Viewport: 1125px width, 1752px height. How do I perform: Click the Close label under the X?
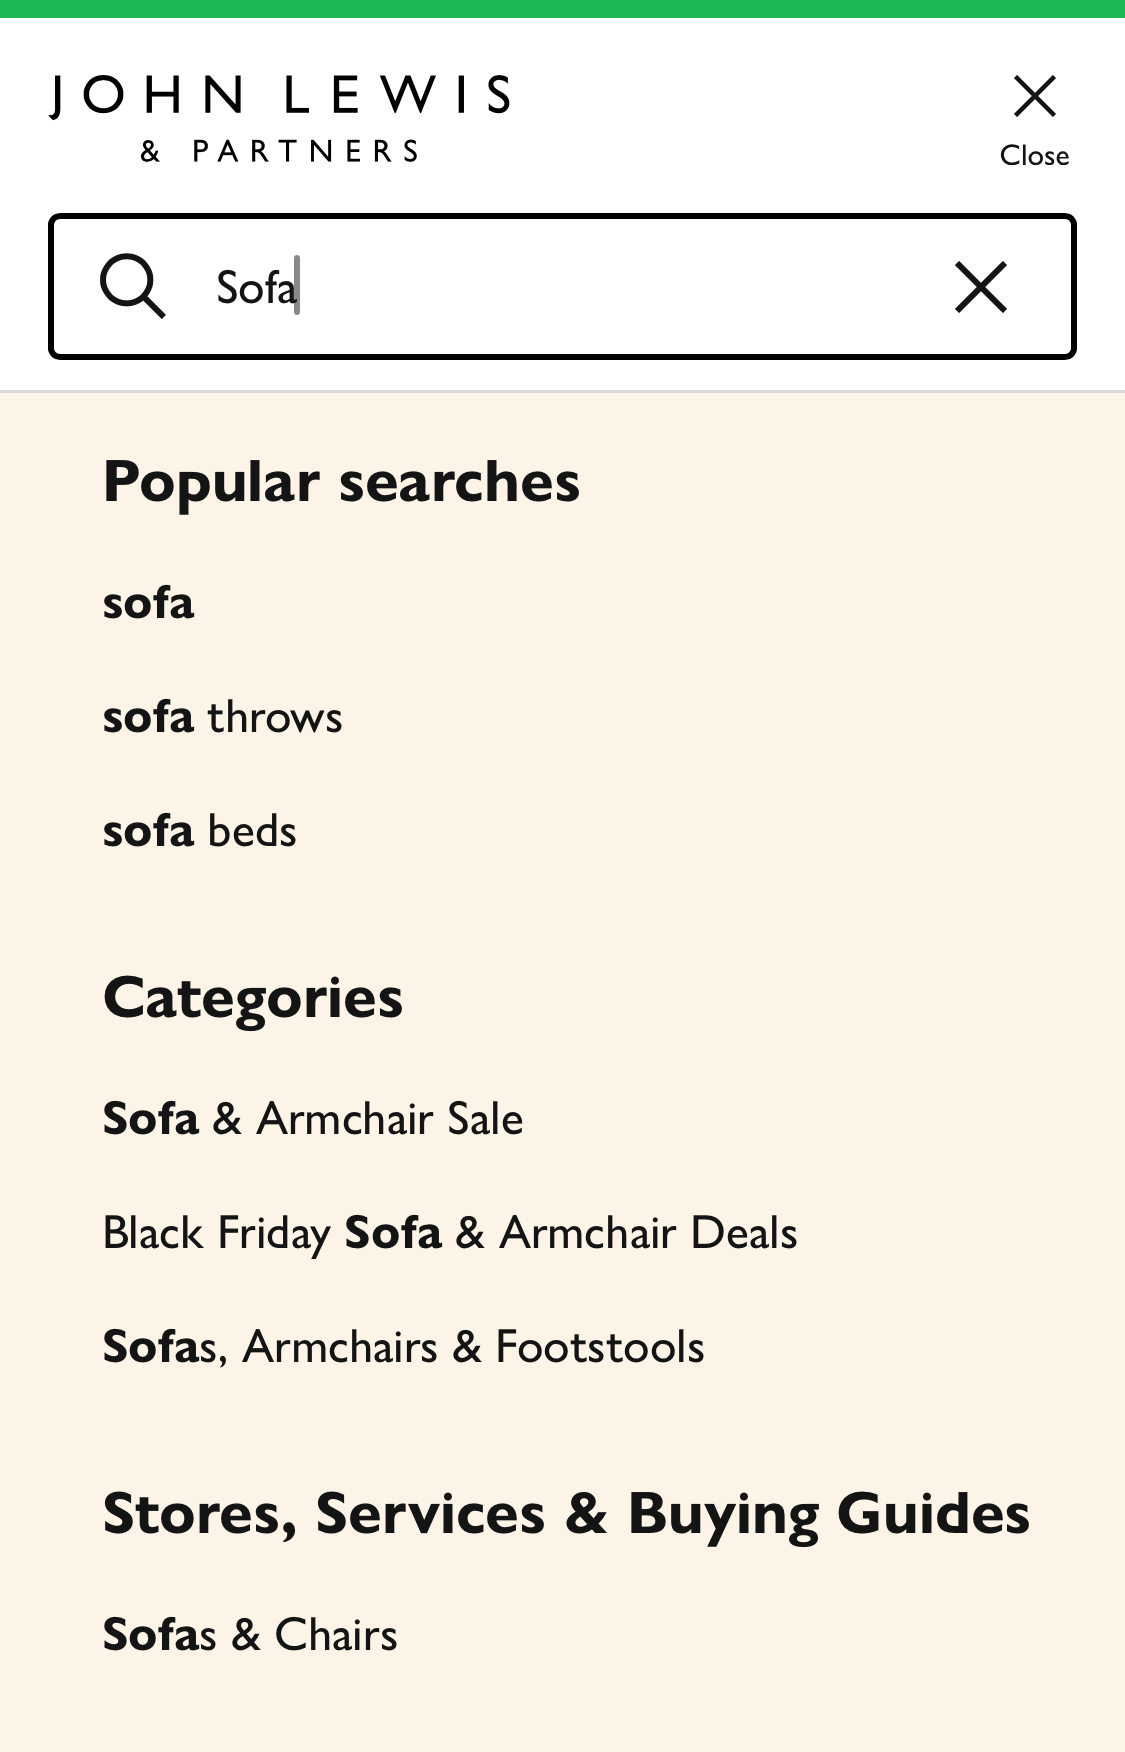click(1034, 155)
